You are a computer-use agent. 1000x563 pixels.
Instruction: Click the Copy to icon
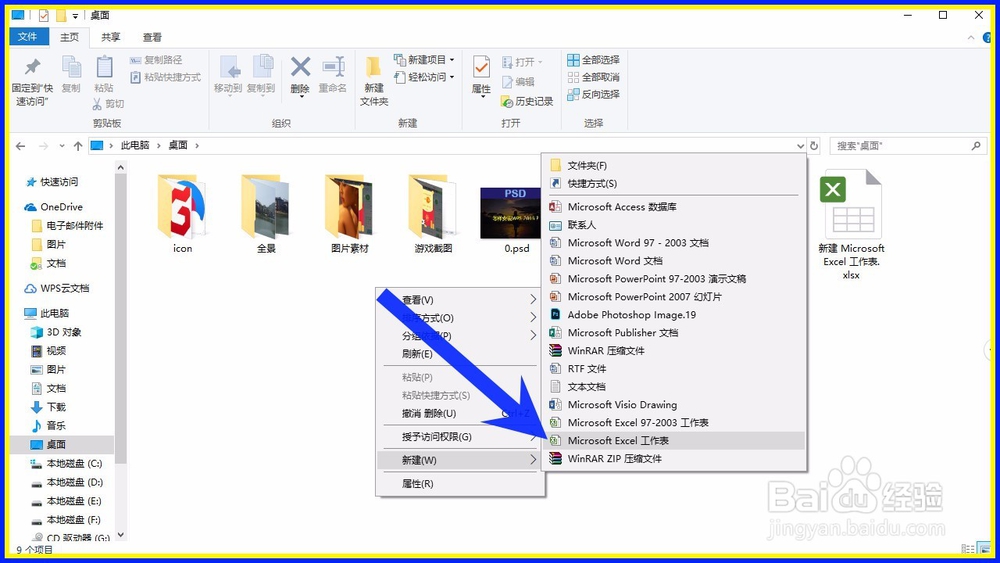(262, 68)
